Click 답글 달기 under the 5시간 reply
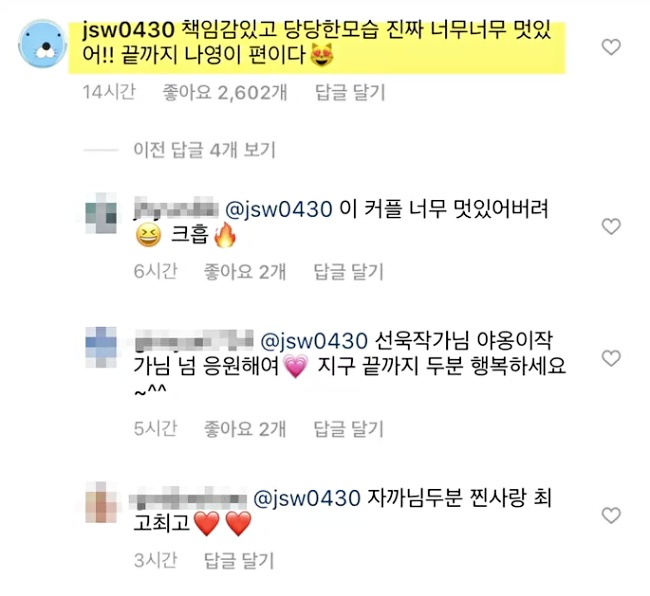The image size is (650, 596). 349,429
